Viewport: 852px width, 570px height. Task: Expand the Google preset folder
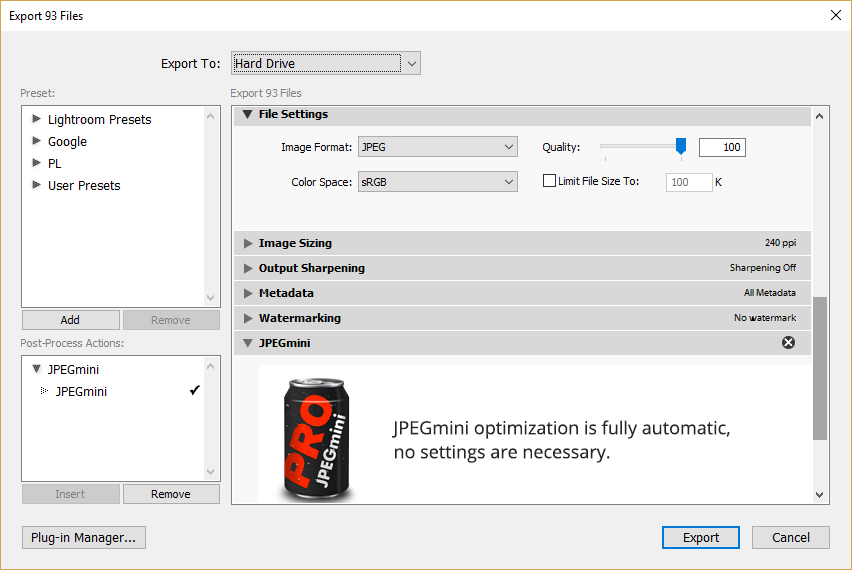coord(36,141)
